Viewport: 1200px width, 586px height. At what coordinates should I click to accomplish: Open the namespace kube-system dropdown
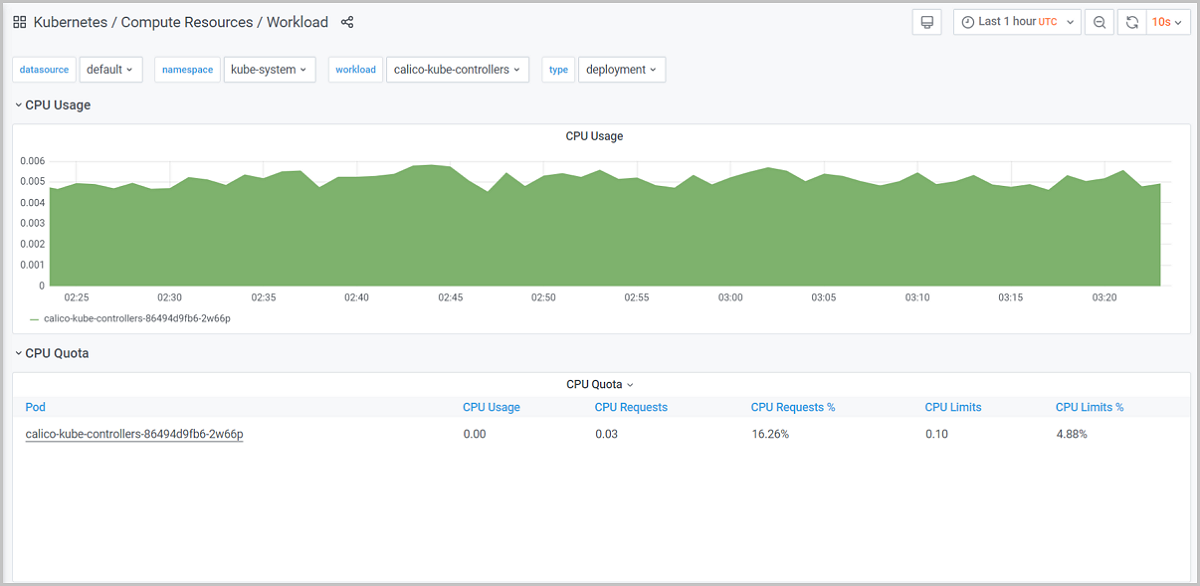pyautogui.click(x=270, y=69)
